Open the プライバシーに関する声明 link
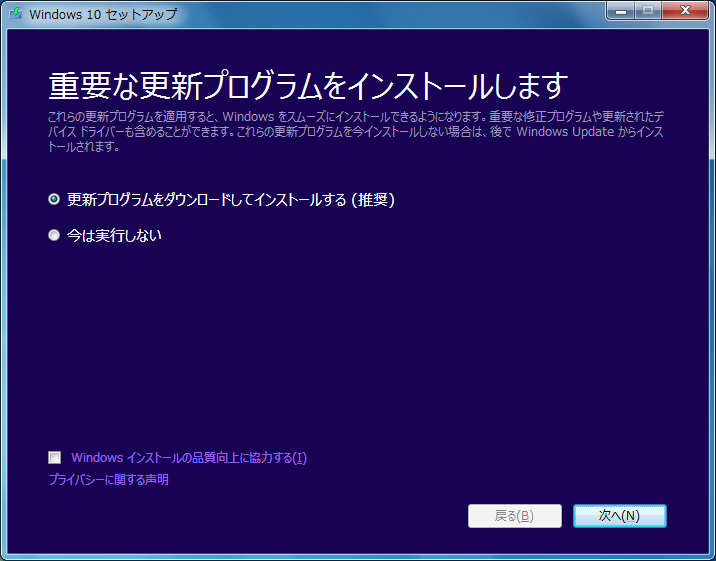Screen dimensions: 716x561 pos(108,480)
